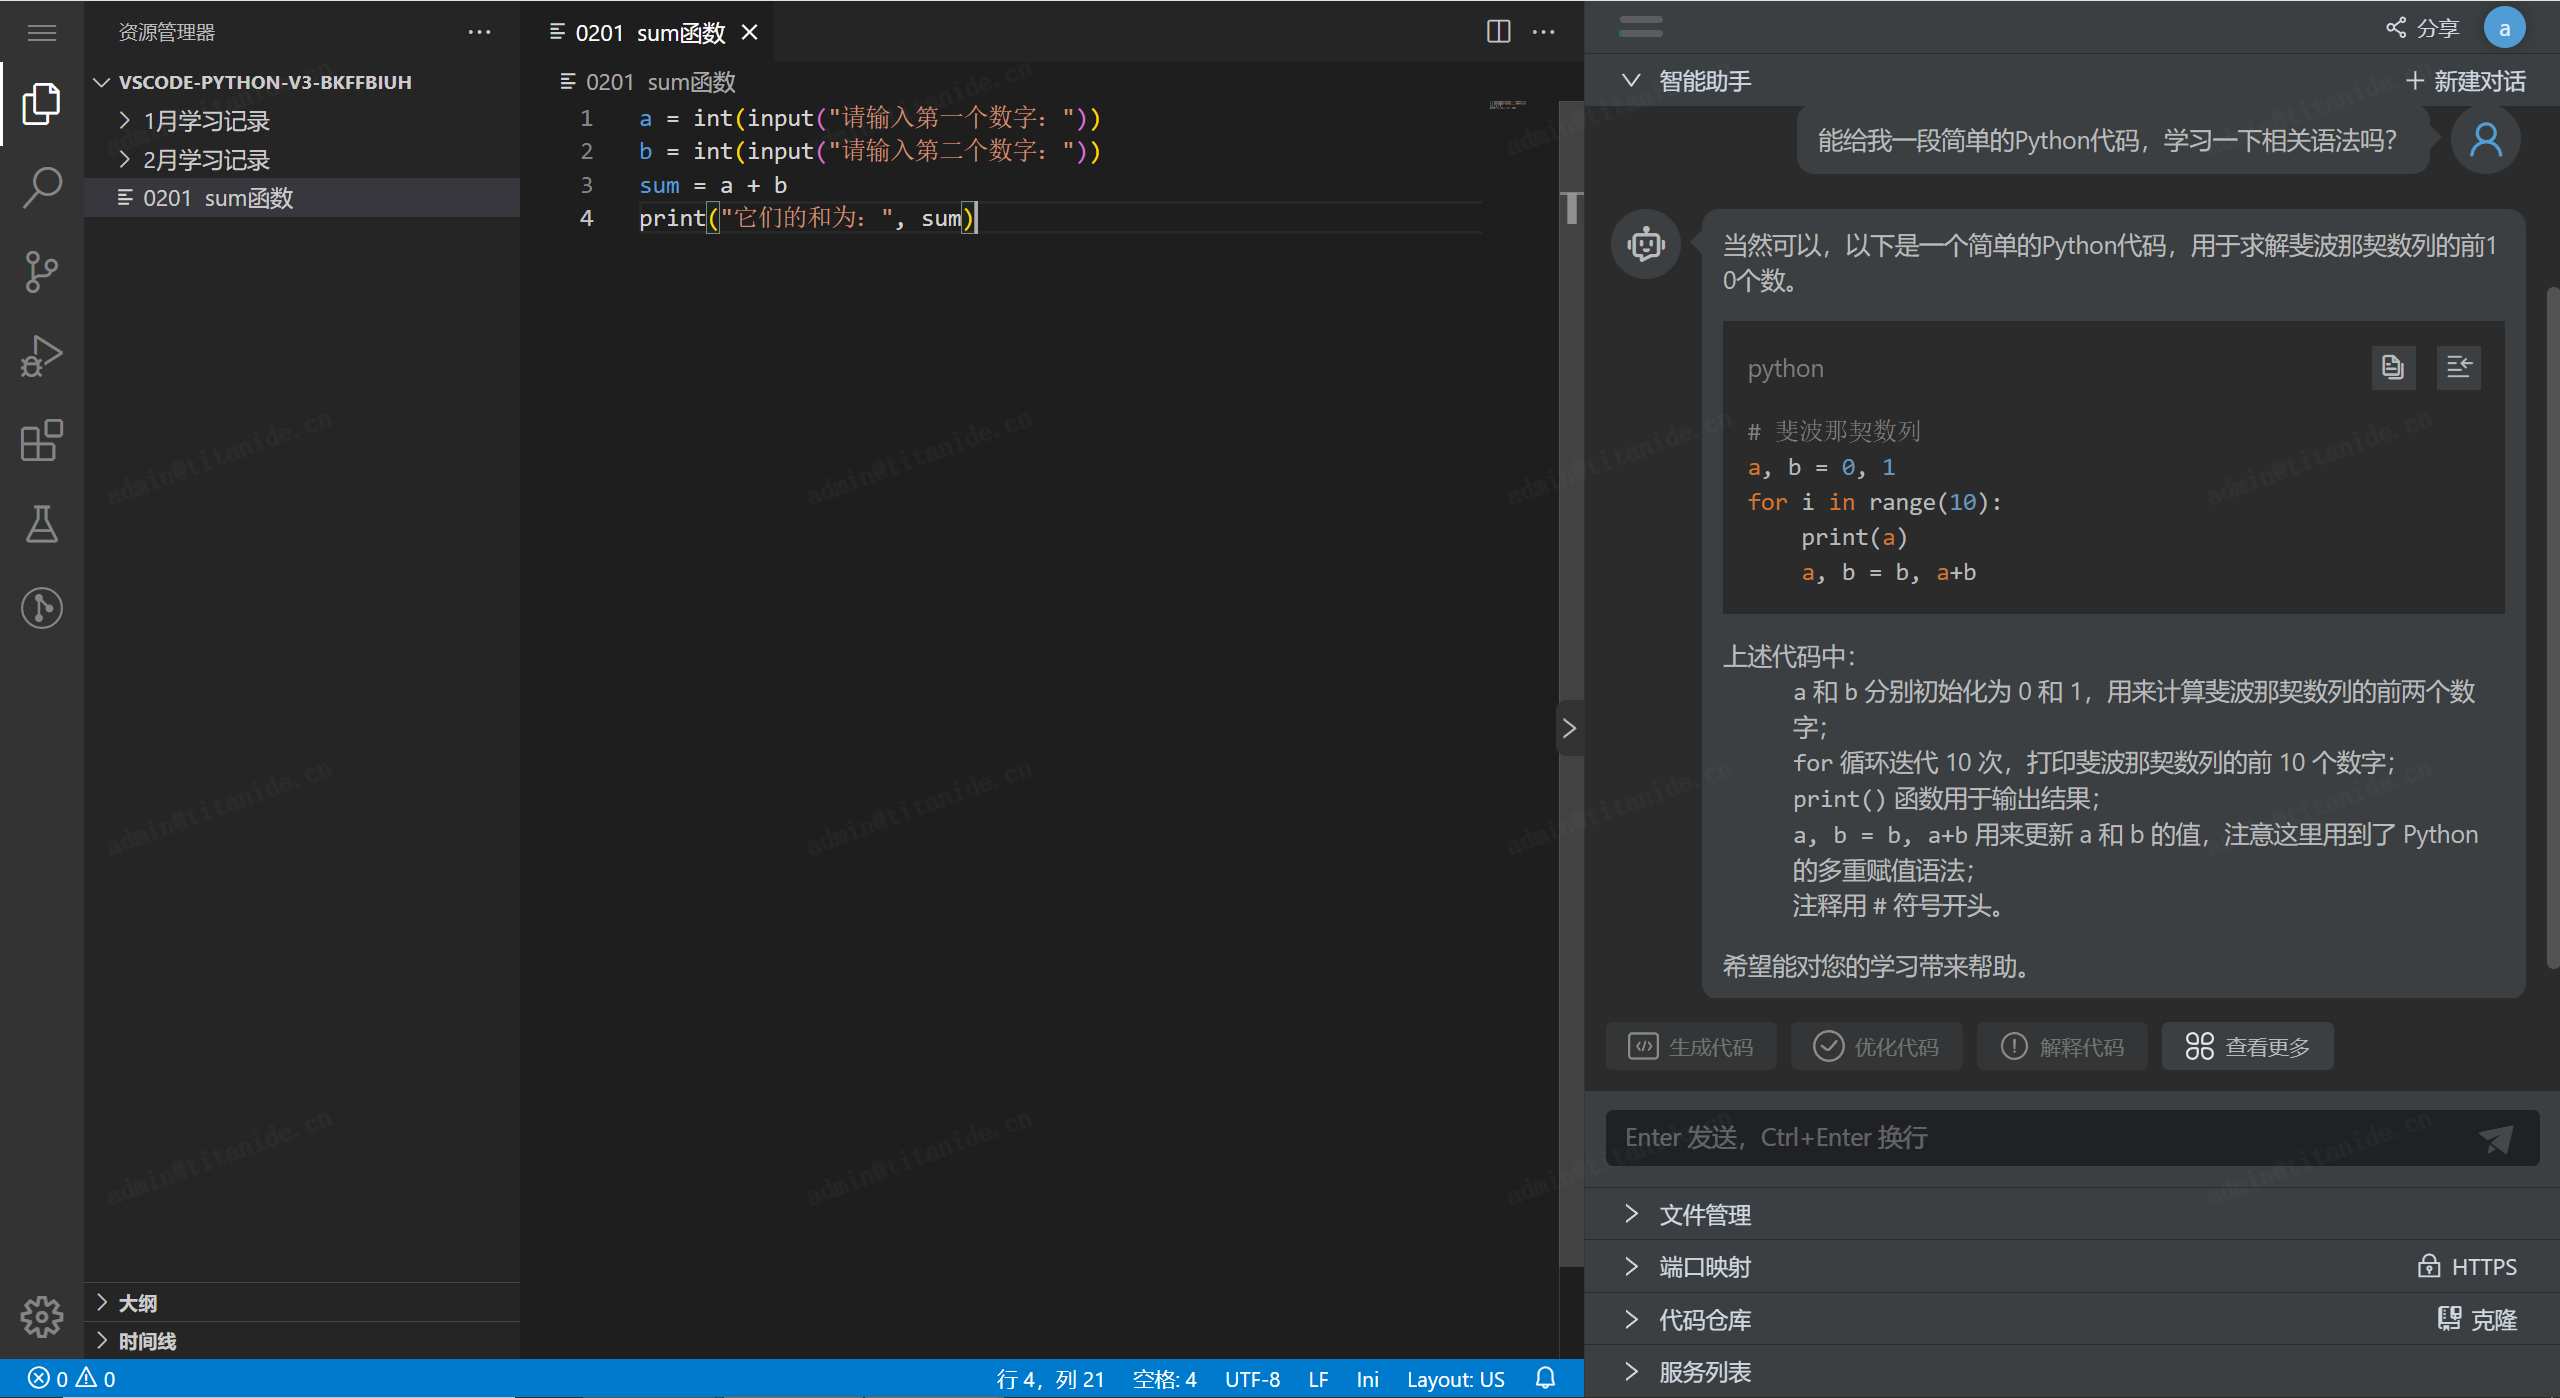Image resolution: width=2560 pixels, height=1398 pixels.
Task: Open the Run and Debug view
Action: tap(42, 356)
